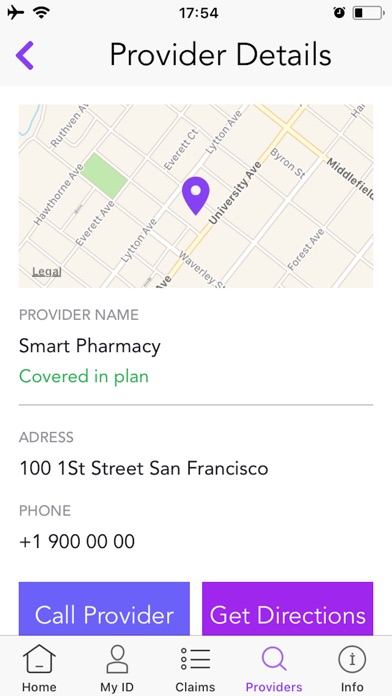The height and width of the screenshot is (696, 392).
Task: Open the Claims list icon
Action: [195, 659]
